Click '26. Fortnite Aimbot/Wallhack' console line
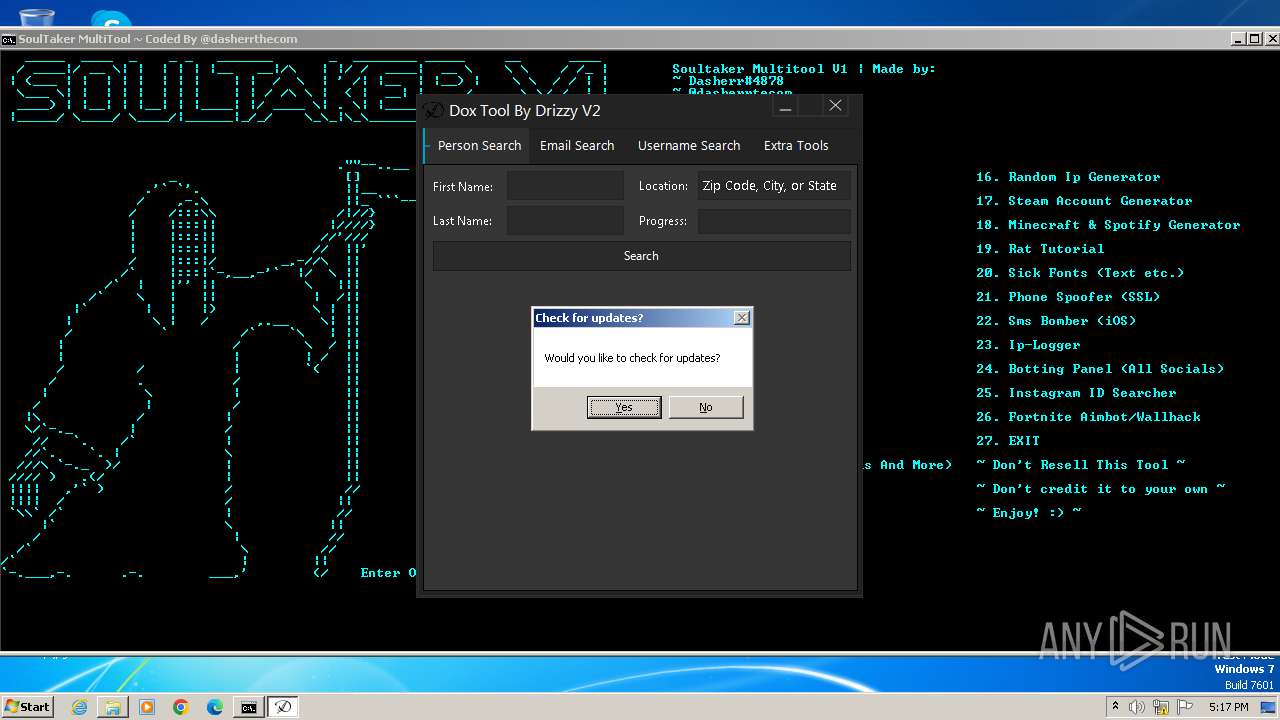 [x=1088, y=417]
